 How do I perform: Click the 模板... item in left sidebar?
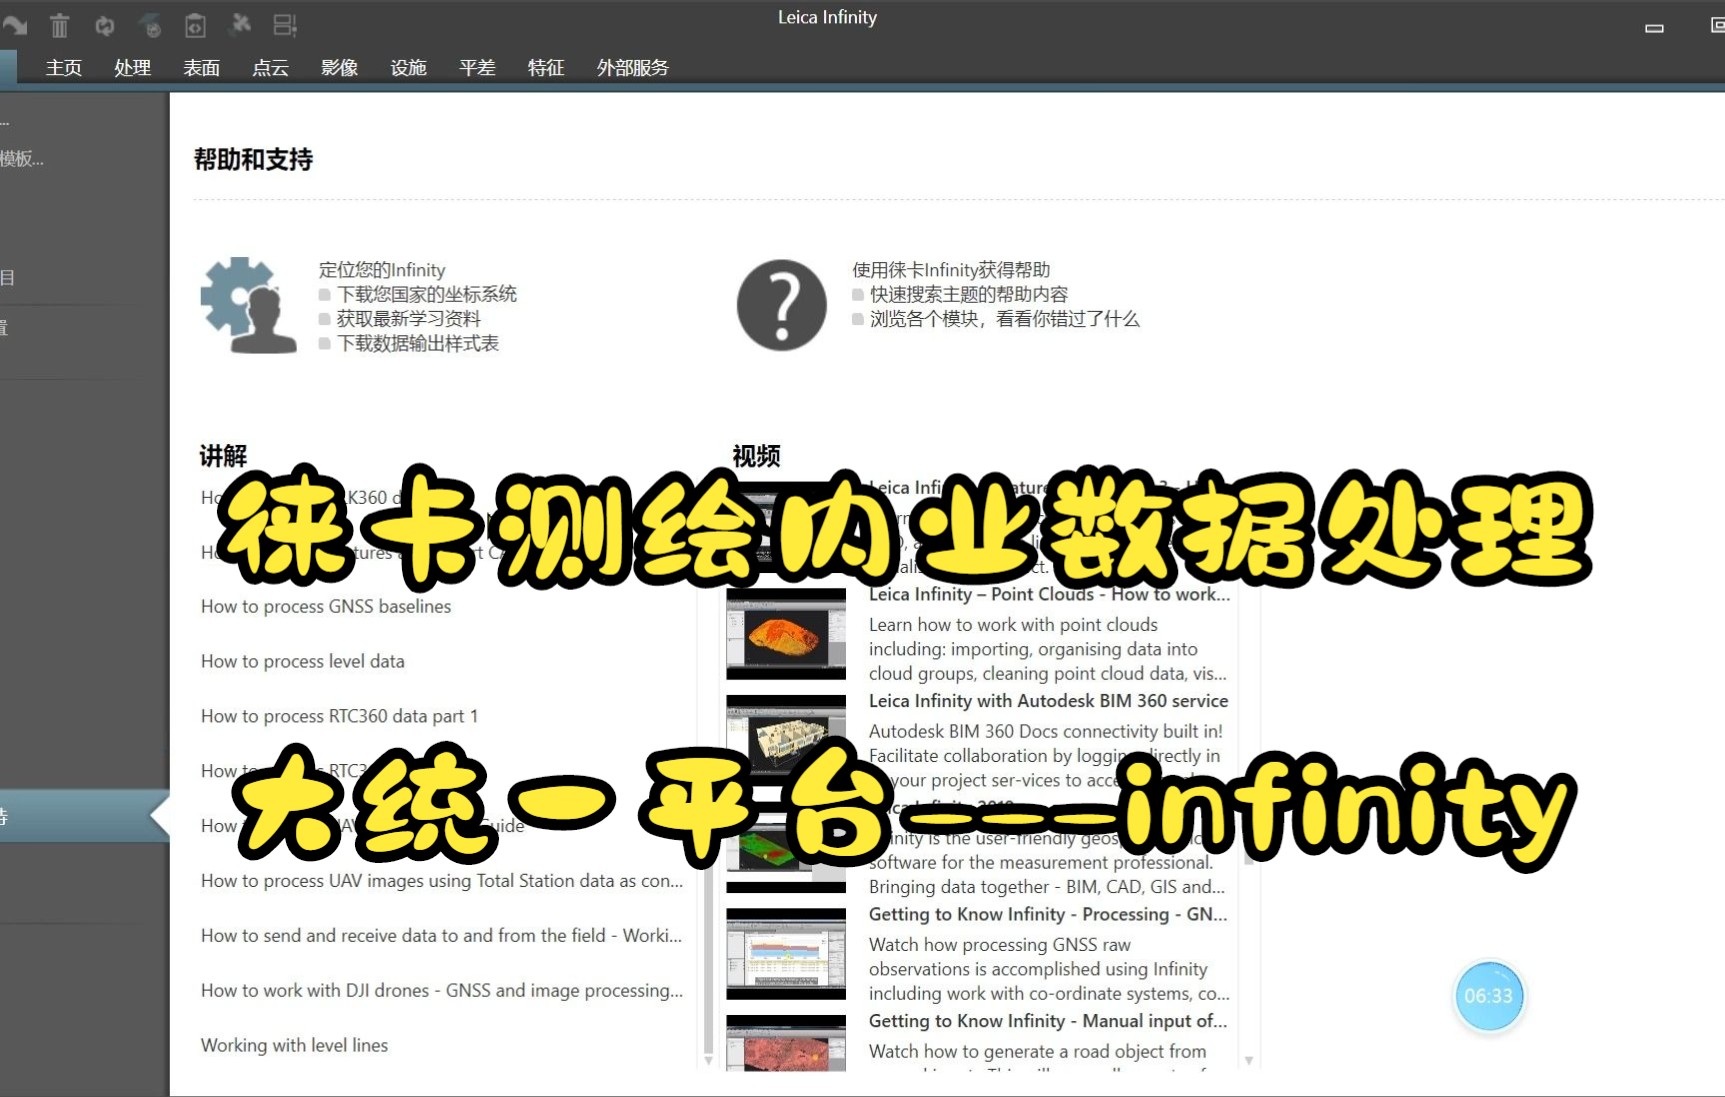(x=22, y=158)
